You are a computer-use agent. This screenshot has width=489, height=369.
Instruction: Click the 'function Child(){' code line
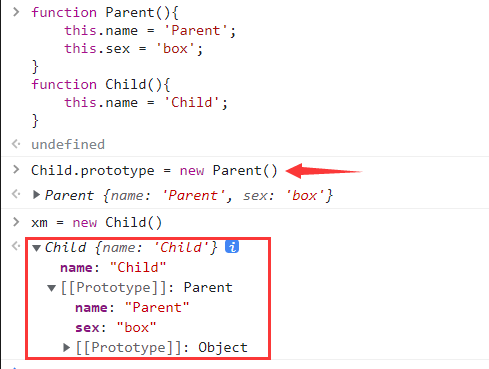point(101,84)
